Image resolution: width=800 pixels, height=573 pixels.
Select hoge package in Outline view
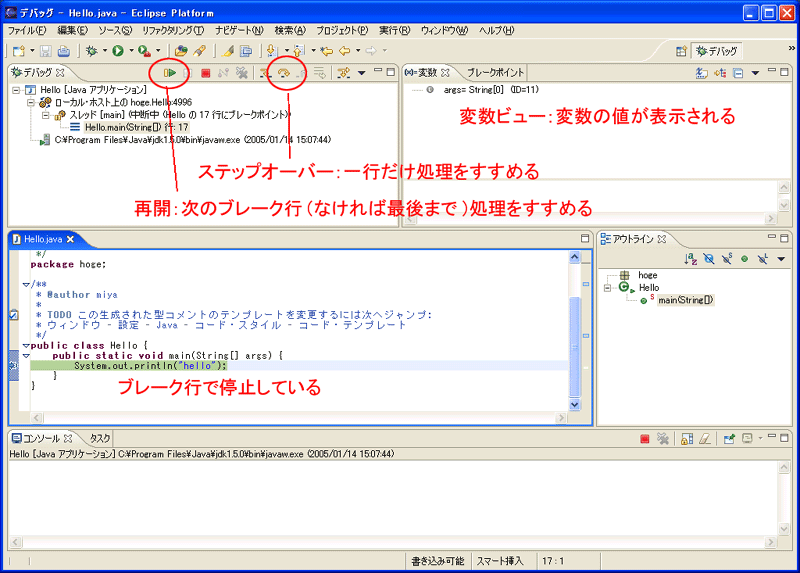point(647,275)
